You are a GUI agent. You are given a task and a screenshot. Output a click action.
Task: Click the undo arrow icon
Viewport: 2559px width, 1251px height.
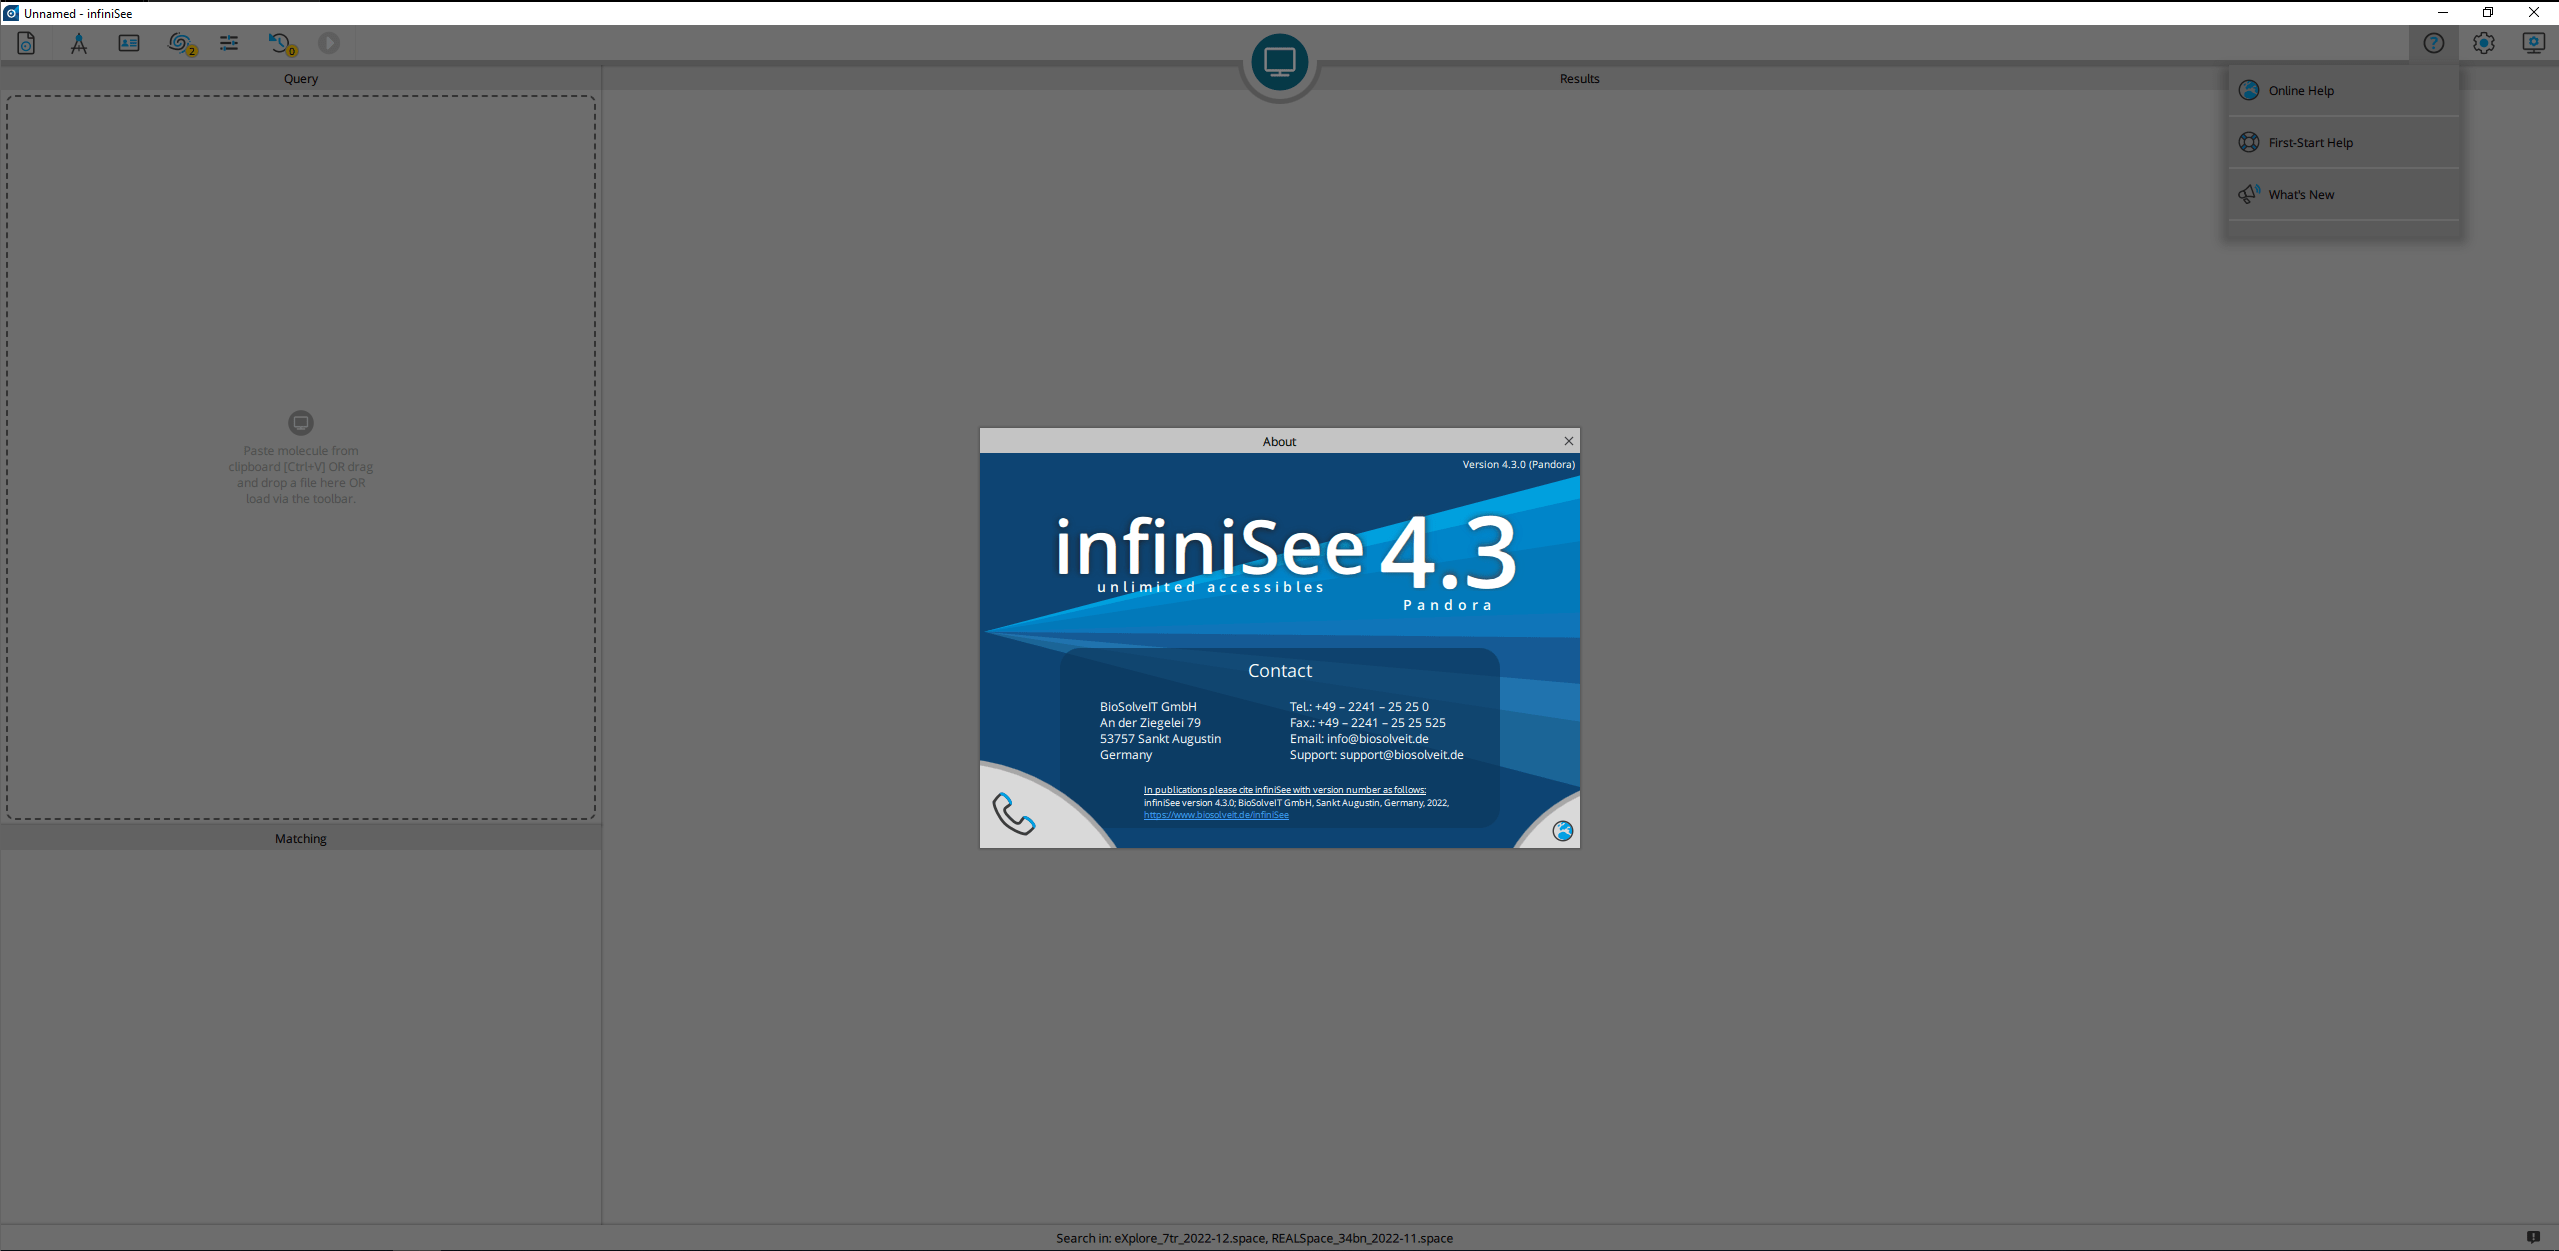point(277,42)
